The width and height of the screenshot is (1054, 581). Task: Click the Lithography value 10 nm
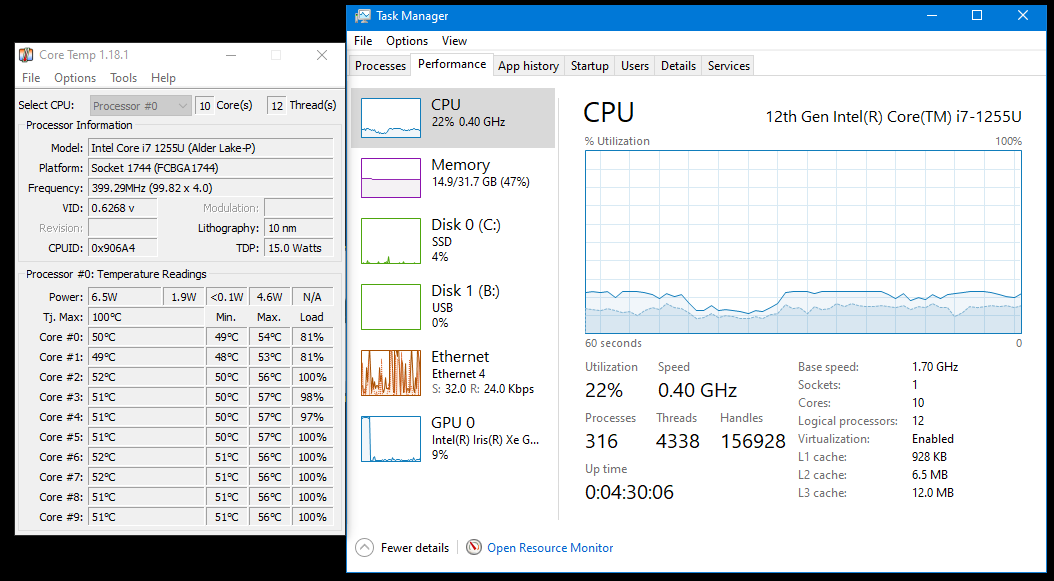pyautogui.click(x=298, y=228)
